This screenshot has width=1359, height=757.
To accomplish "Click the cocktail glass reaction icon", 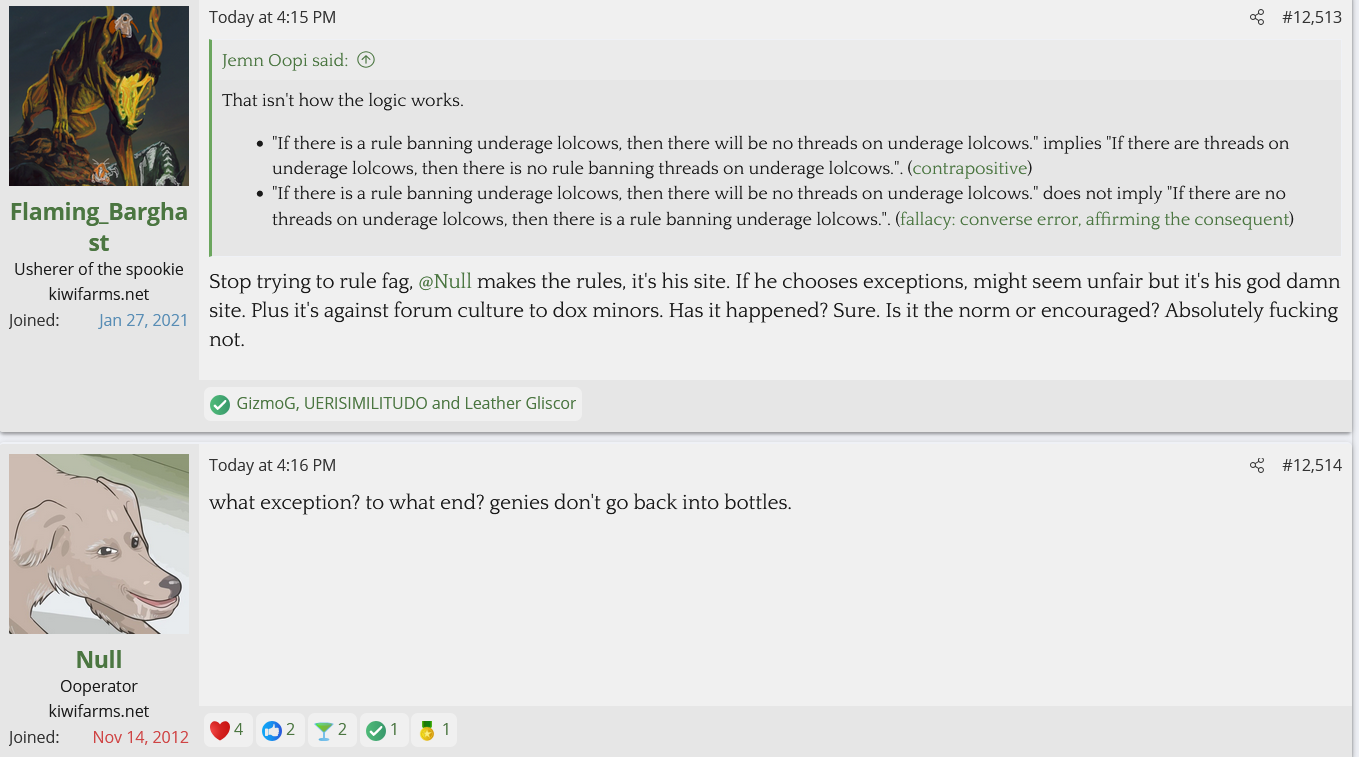I will [323, 730].
